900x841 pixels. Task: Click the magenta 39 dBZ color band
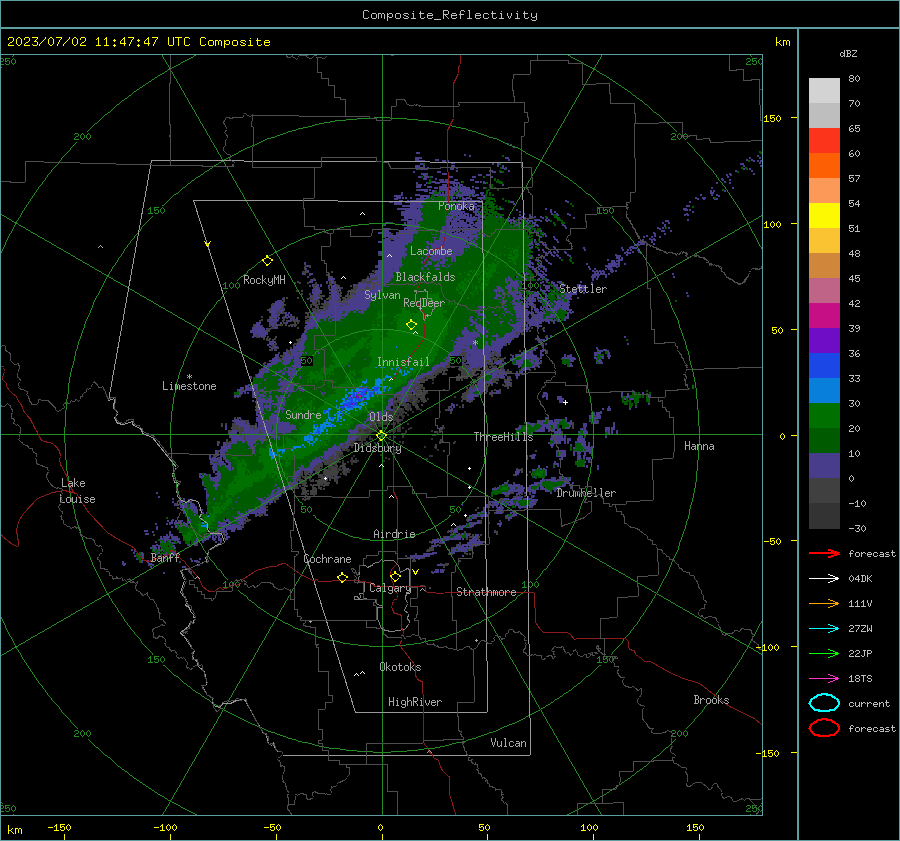click(824, 316)
